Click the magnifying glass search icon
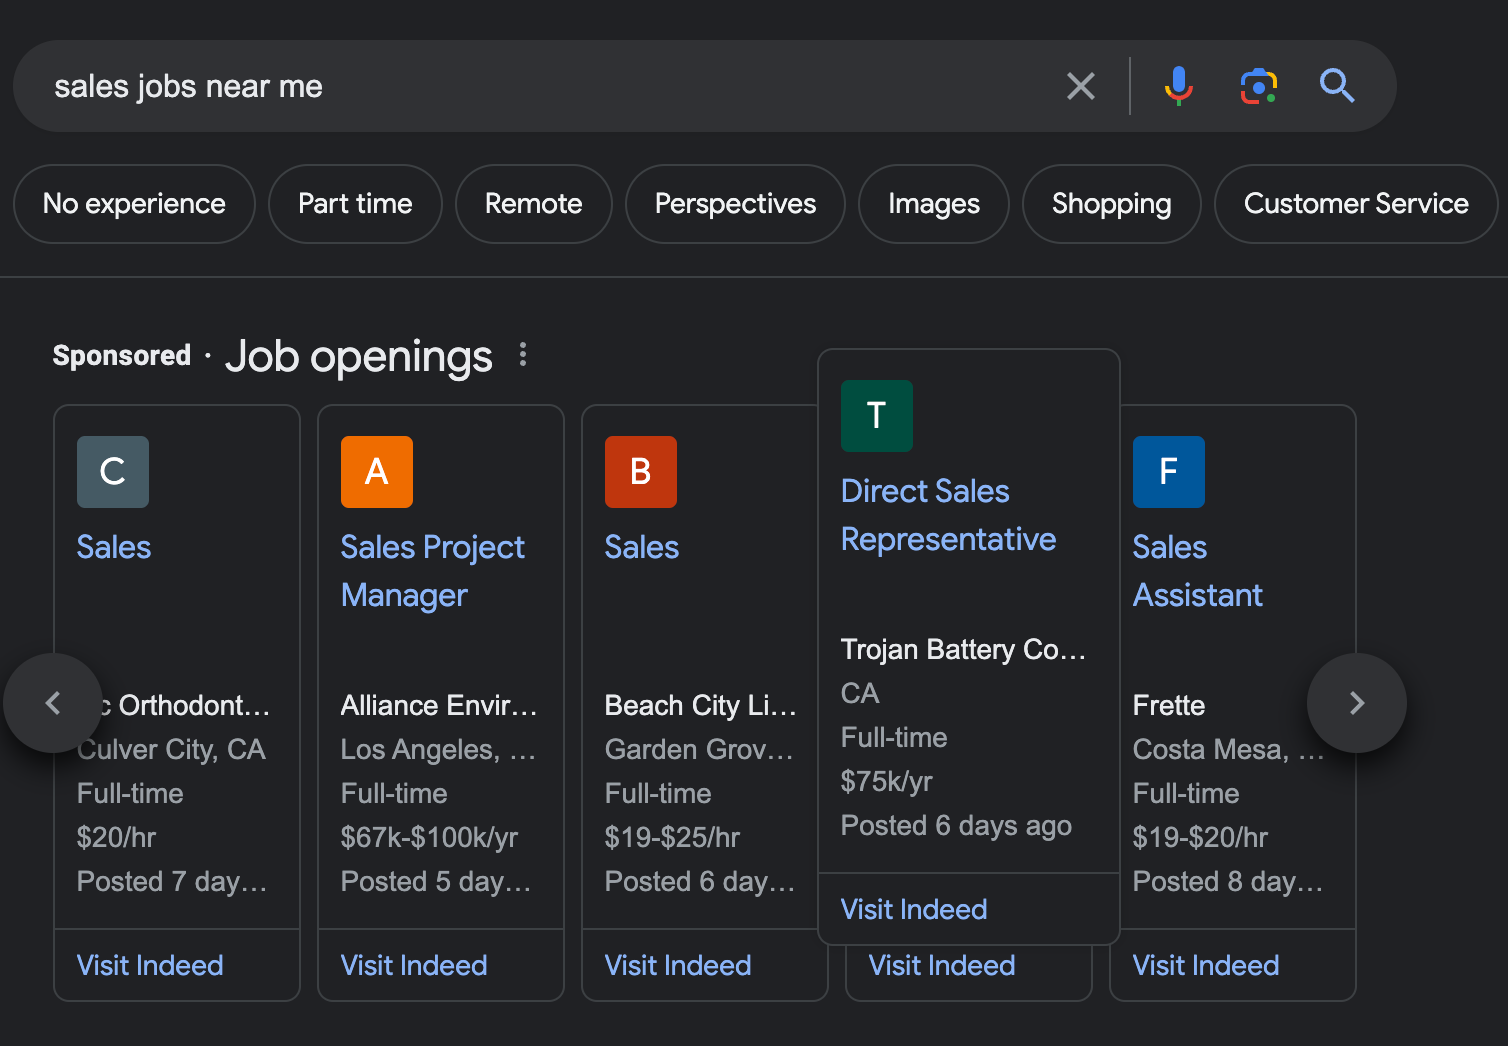This screenshot has width=1508, height=1046. (1337, 87)
